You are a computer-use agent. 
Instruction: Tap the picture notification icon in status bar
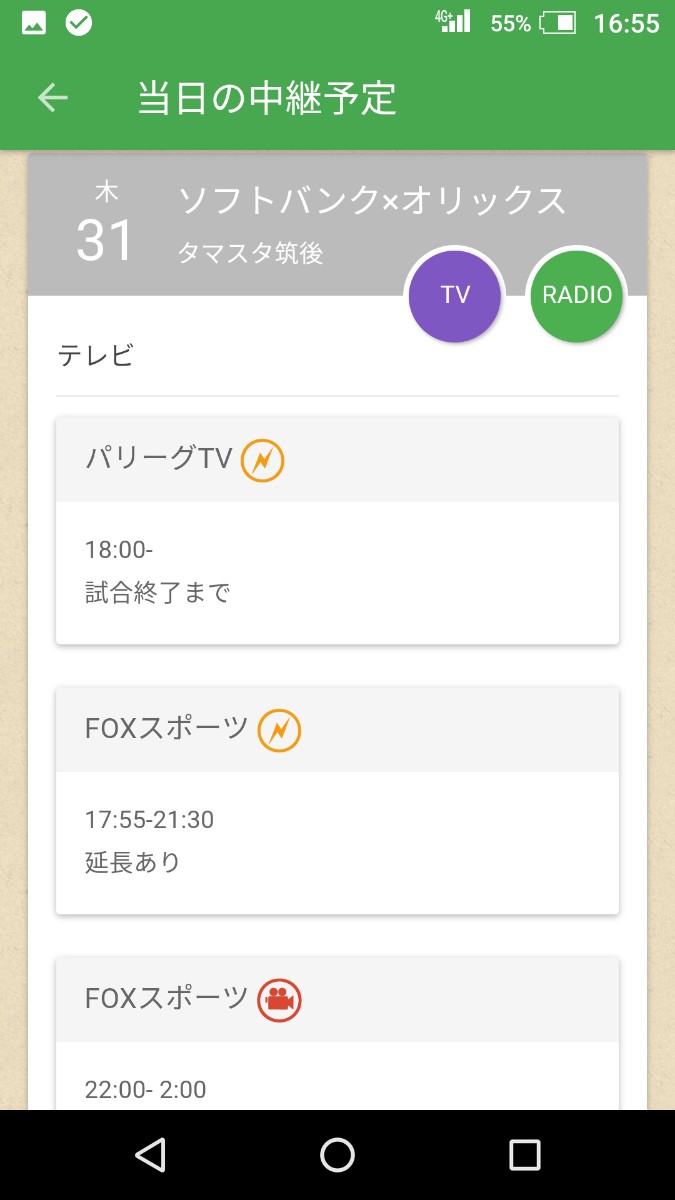tap(34, 24)
